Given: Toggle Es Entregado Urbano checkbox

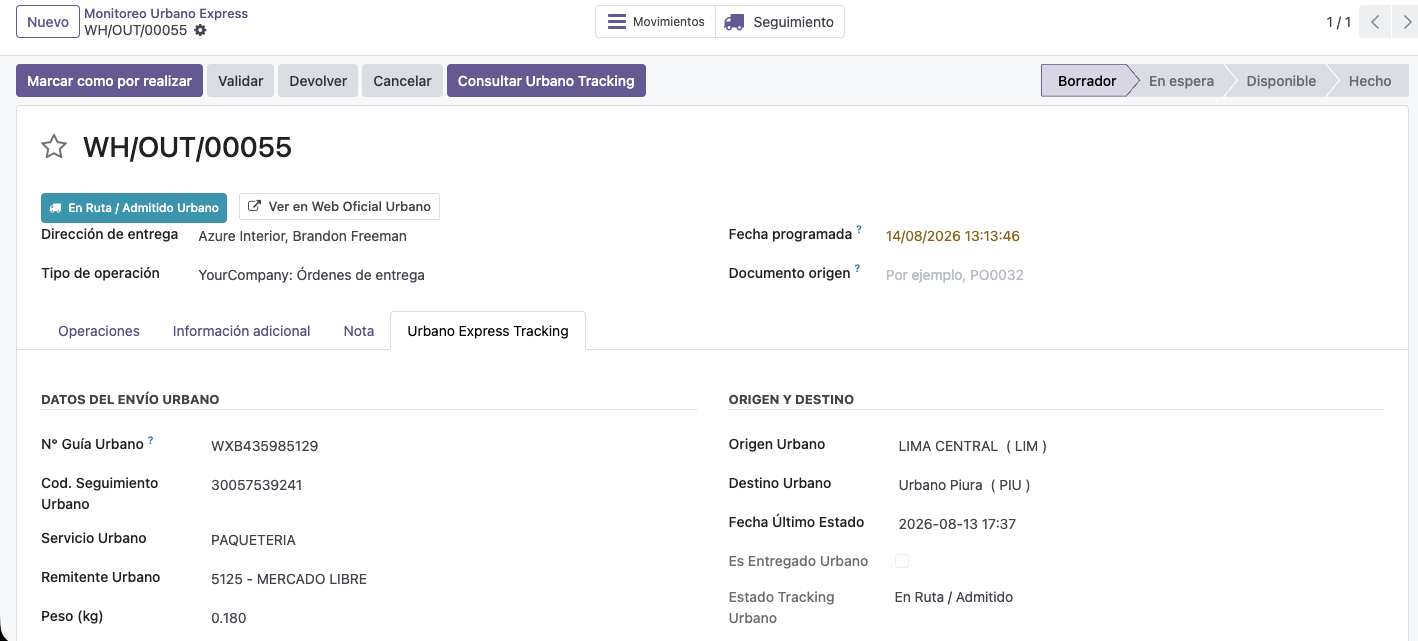Looking at the screenshot, I should point(902,561).
